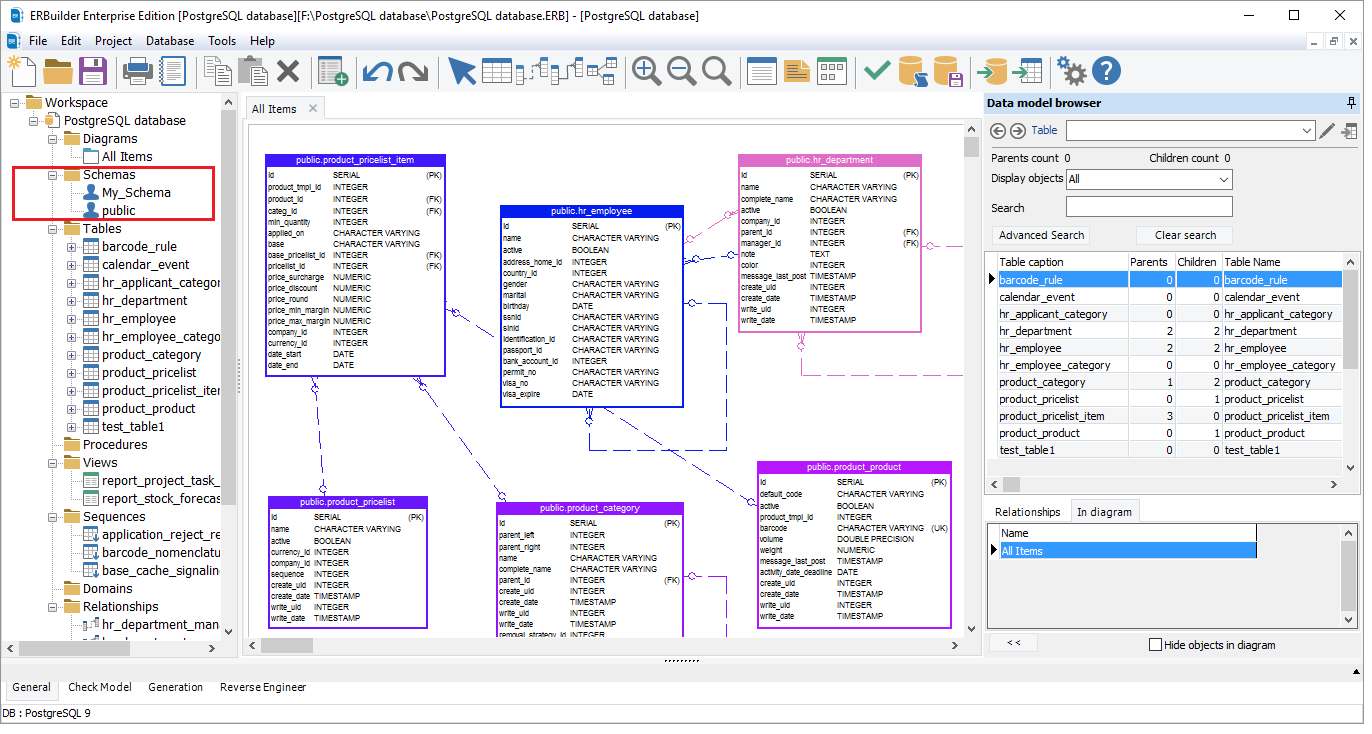This screenshot has width=1372, height=734.
Task: Toggle the pin on the Data model browser
Action: point(1352,103)
